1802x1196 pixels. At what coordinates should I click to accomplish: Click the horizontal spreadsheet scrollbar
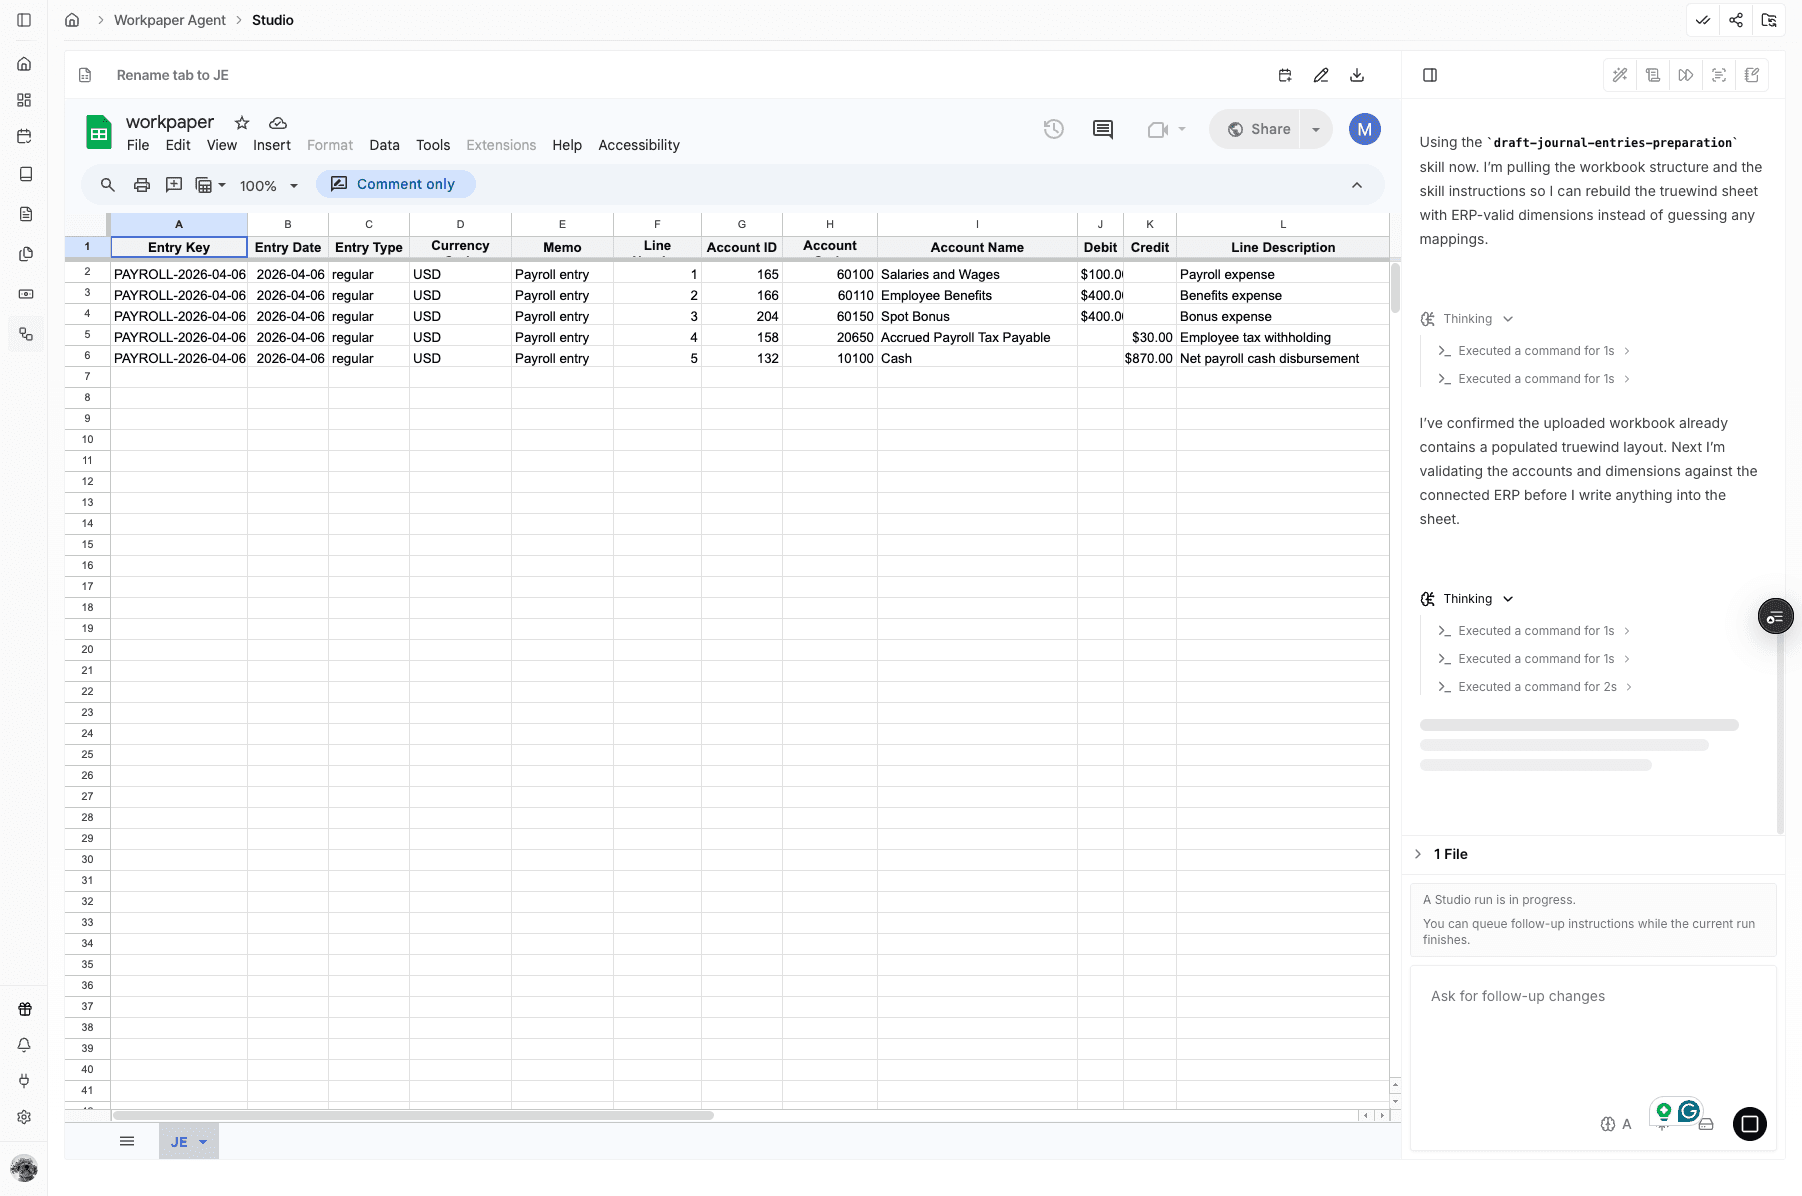pyautogui.click(x=413, y=1115)
